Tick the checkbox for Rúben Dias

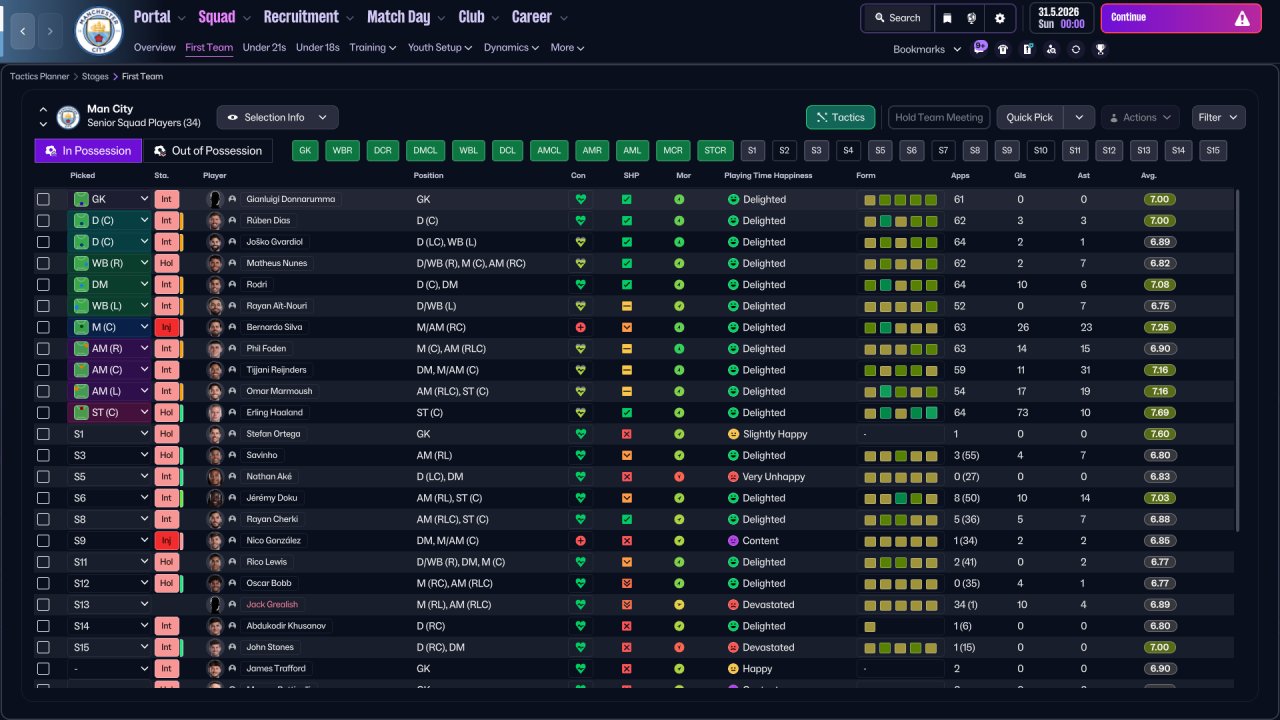point(43,220)
